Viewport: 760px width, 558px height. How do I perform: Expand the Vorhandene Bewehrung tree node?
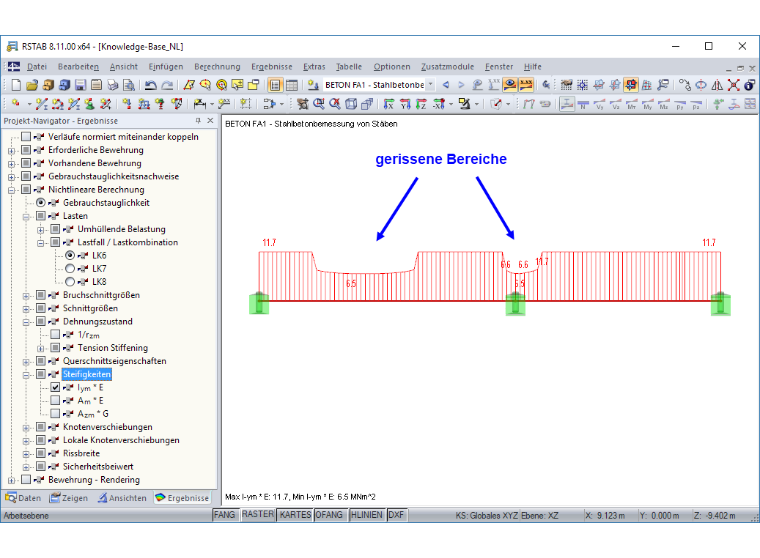tap(11, 163)
